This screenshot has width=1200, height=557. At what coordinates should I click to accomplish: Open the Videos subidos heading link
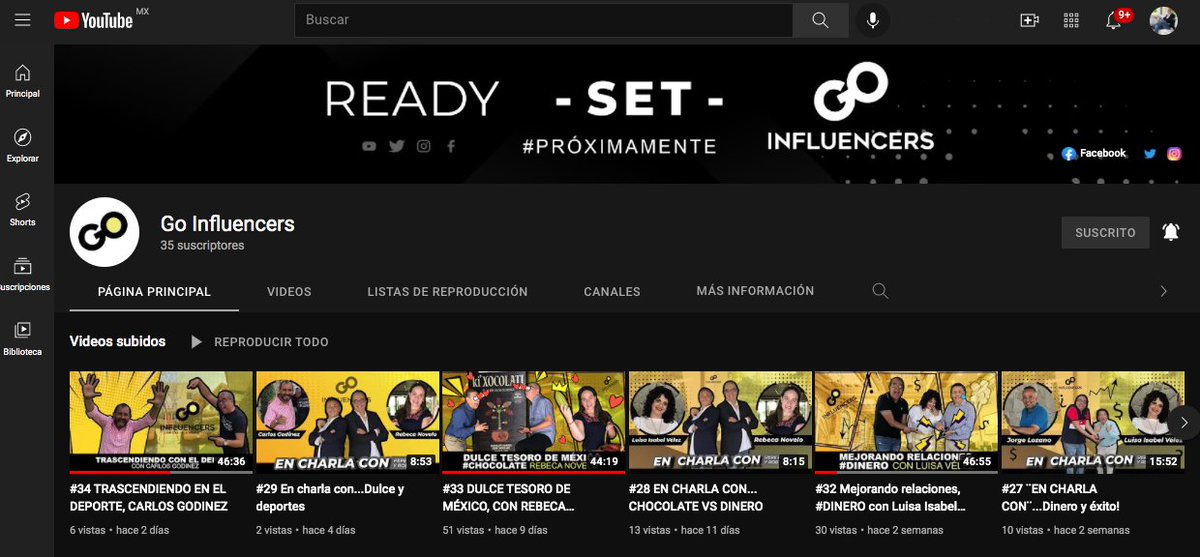click(x=118, y=341)
